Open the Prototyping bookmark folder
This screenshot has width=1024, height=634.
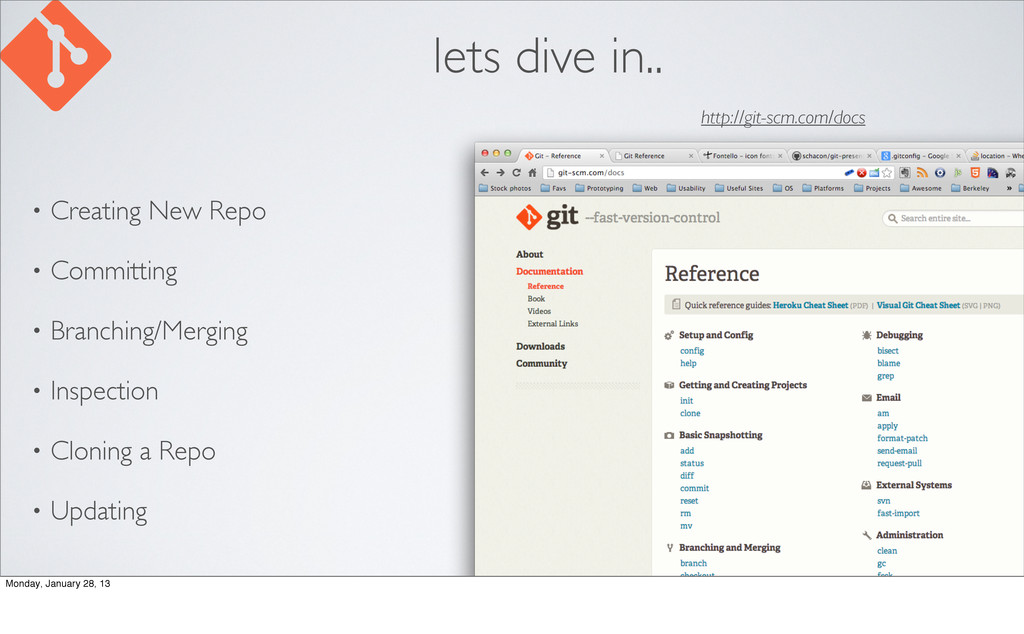(x=599, y=188)
